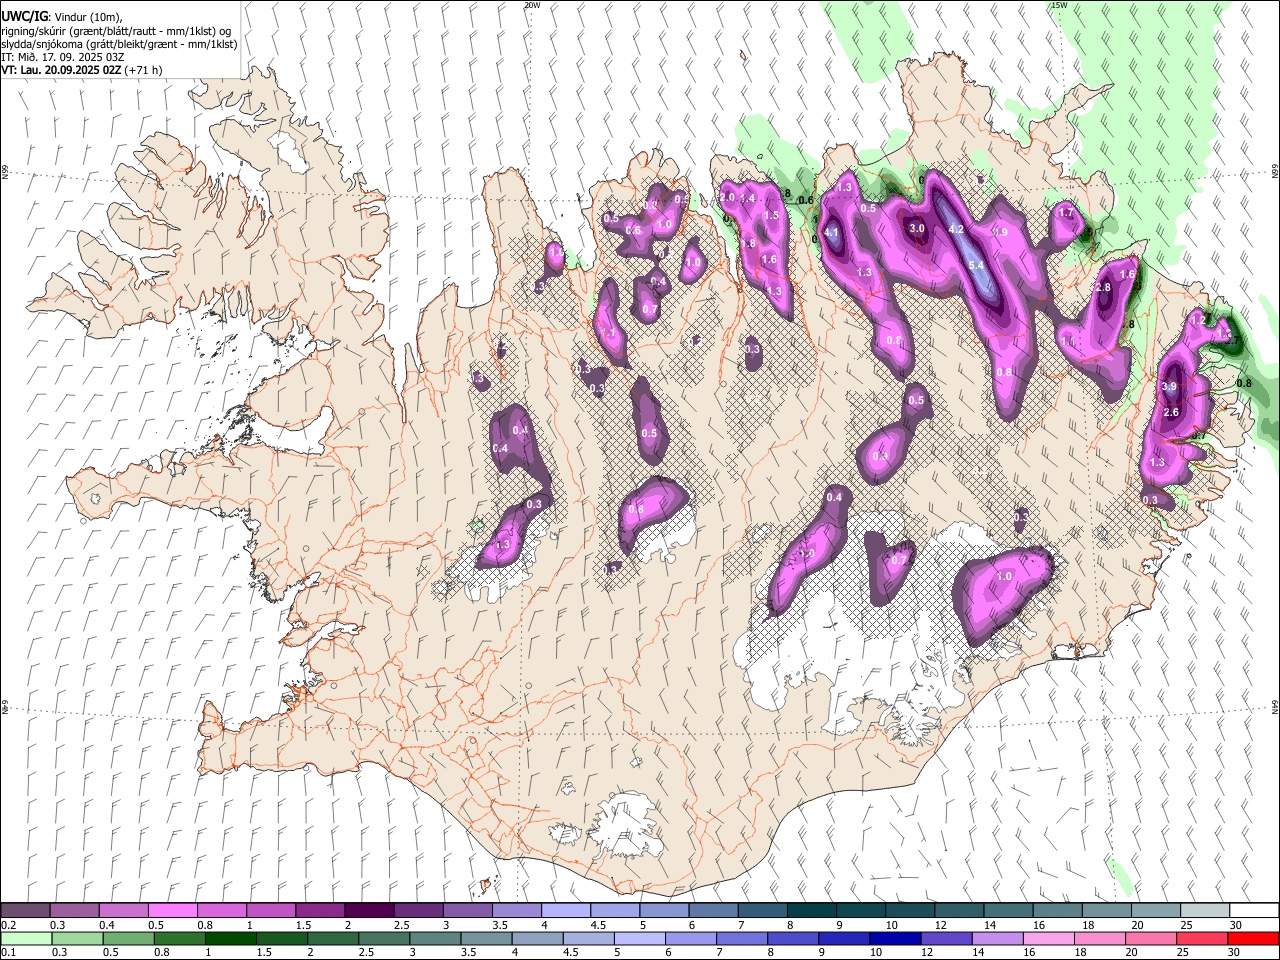The width and height of the screenshot is (1280, 960).
Task: Select the 2.6 value below 3.9
Action: 1172,412
